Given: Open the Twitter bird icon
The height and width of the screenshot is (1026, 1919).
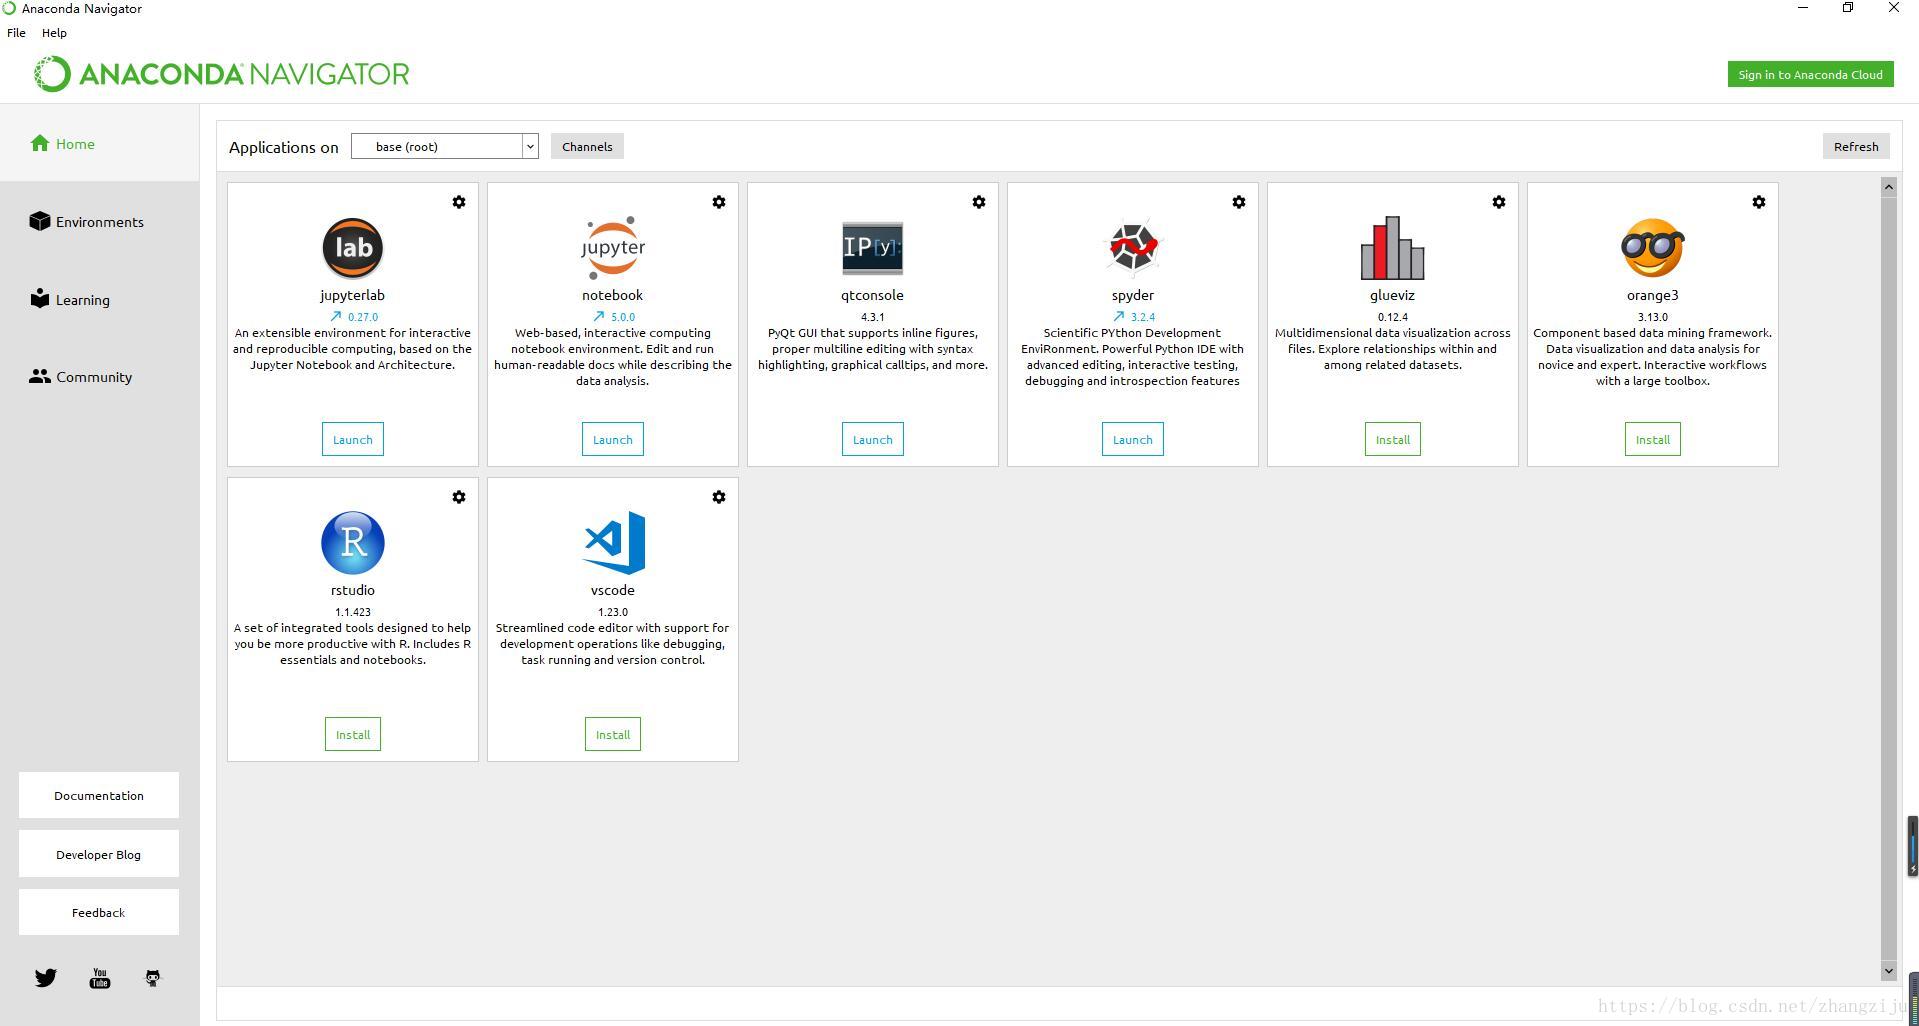Looking at the screenshot, I should point(46,978).
